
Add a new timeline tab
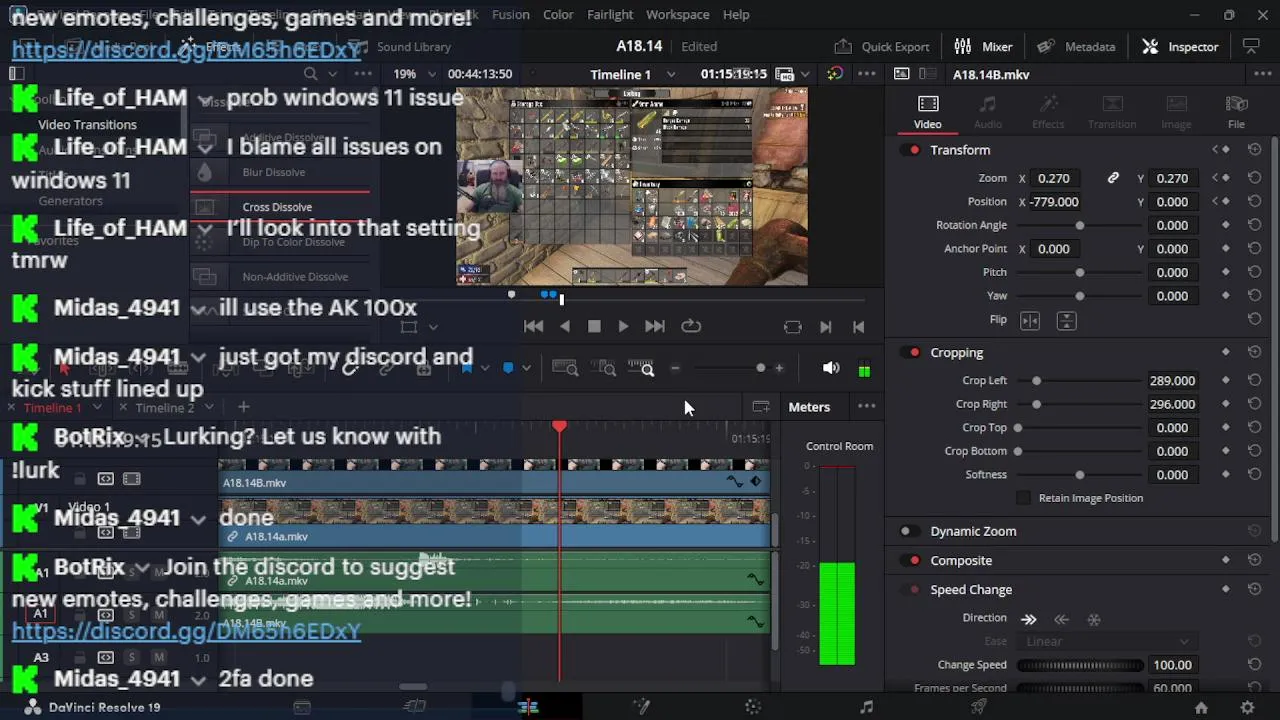[243, 407]
